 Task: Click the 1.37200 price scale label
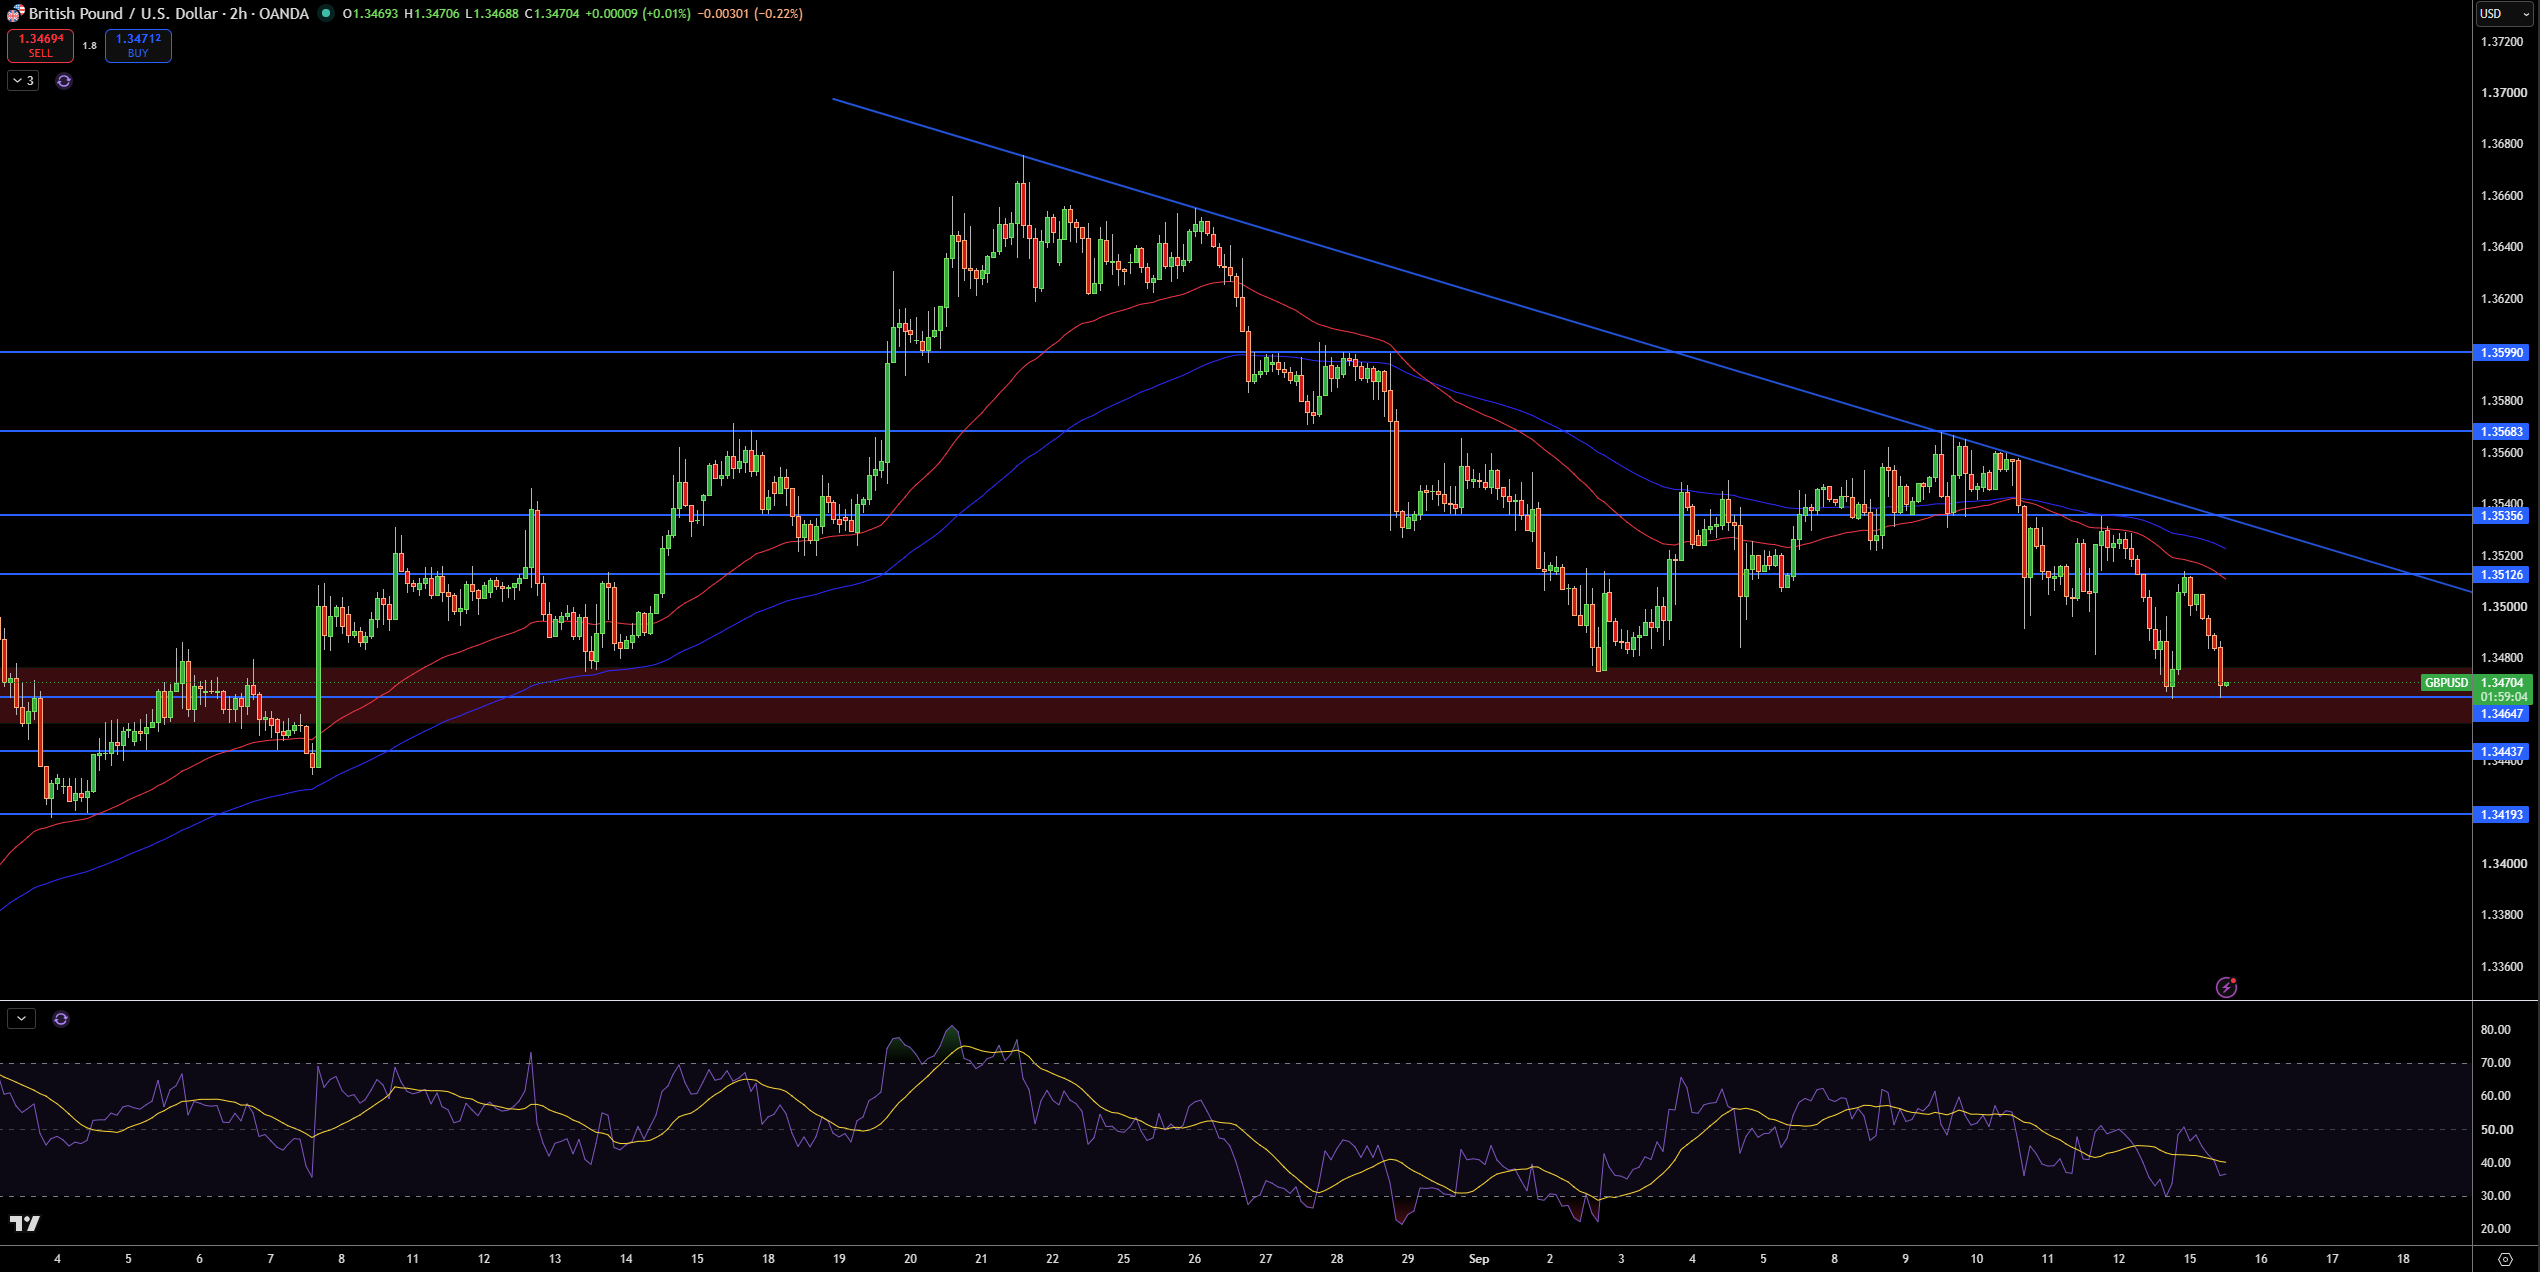[2502, 42]
